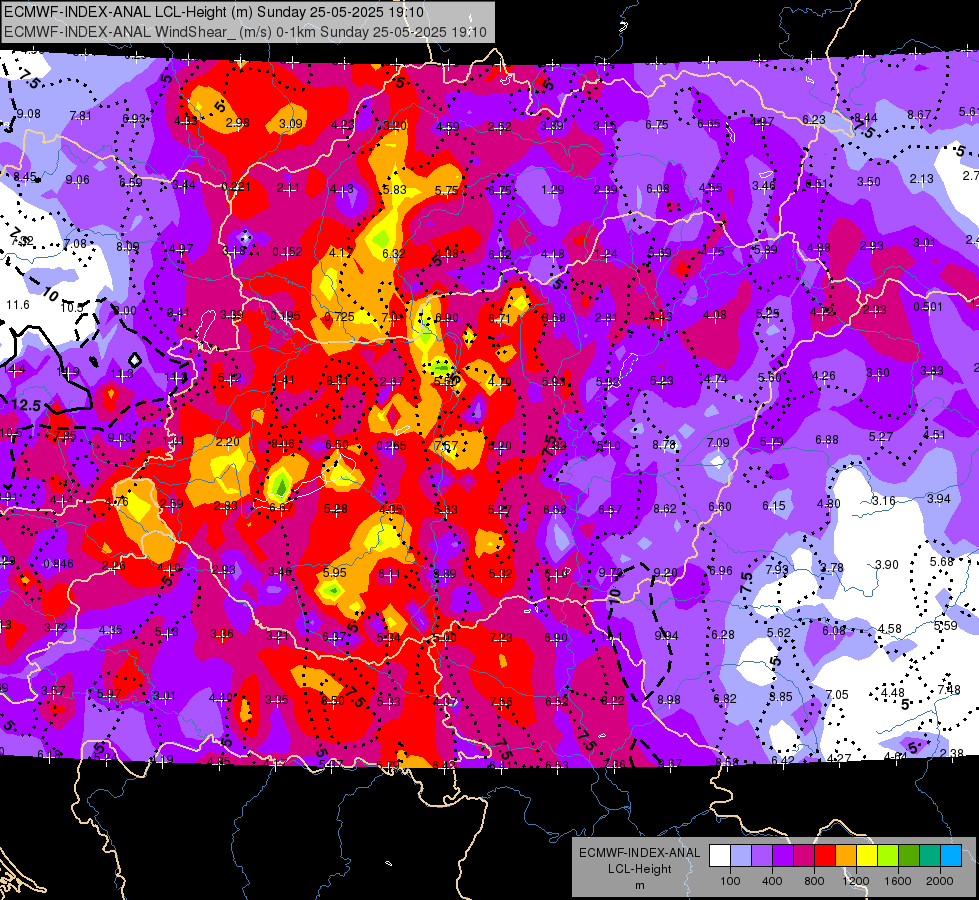Click the grid value '7.05'
The image size is (979, 900).
tap(837, 695)
